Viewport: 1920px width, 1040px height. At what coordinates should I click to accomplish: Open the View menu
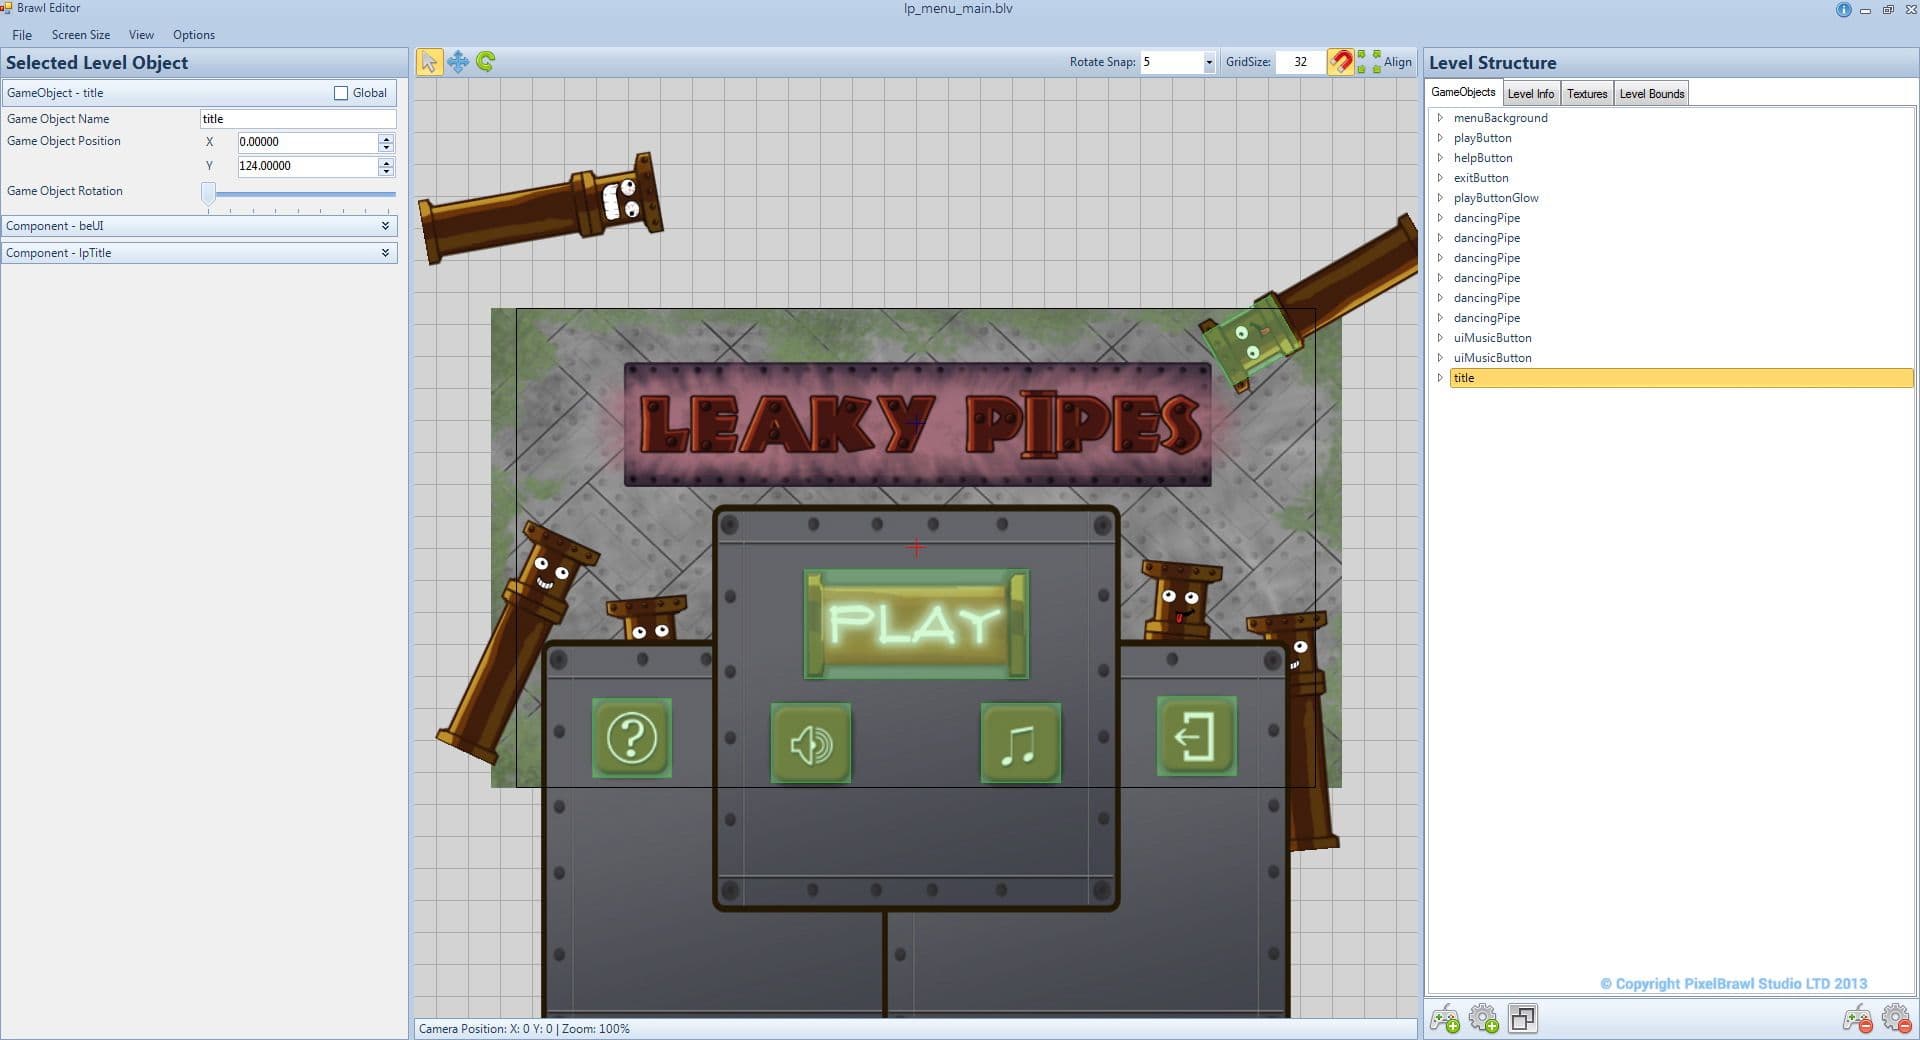[141, 35]
